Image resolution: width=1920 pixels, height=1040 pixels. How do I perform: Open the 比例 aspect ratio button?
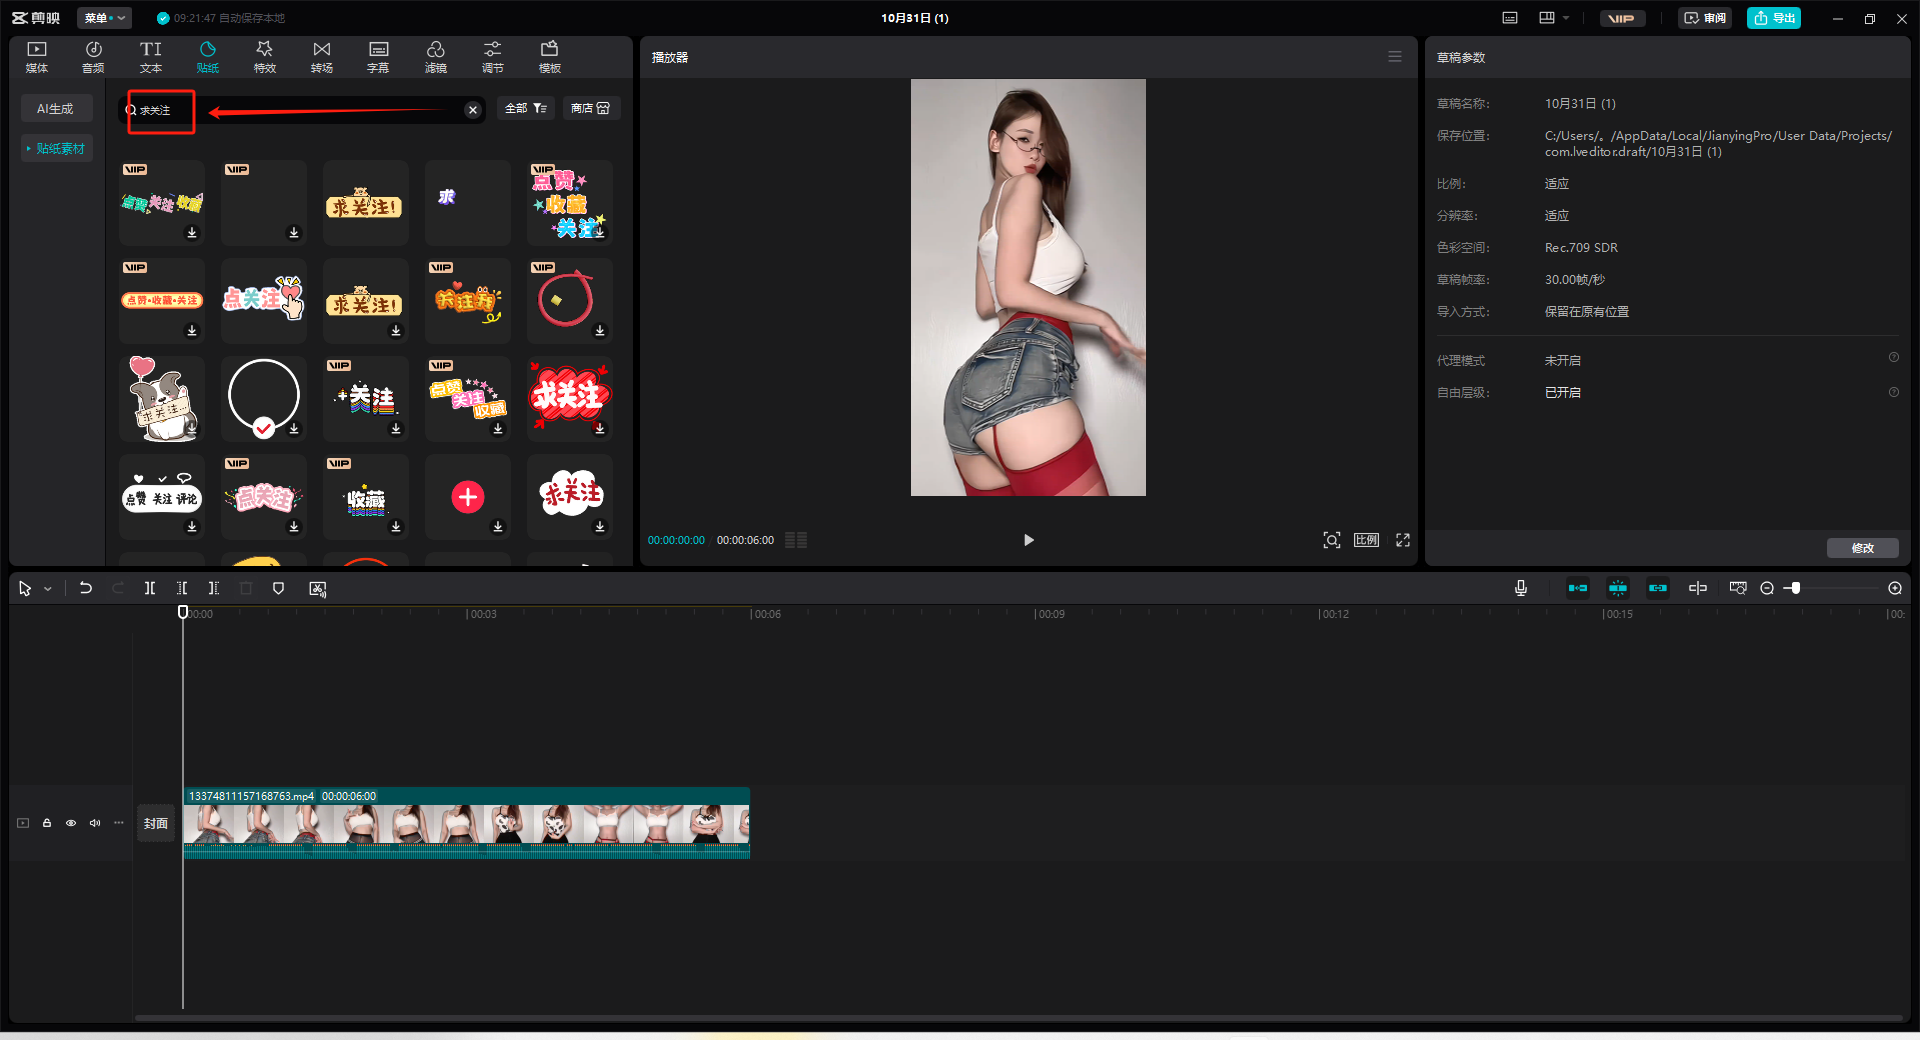coord(1366,540)
